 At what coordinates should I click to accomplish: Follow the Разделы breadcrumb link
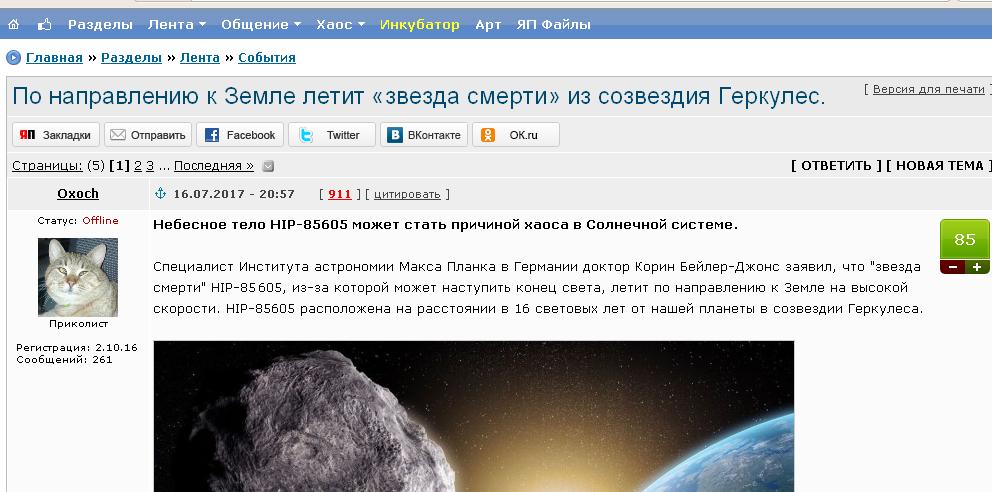(132, 58)
